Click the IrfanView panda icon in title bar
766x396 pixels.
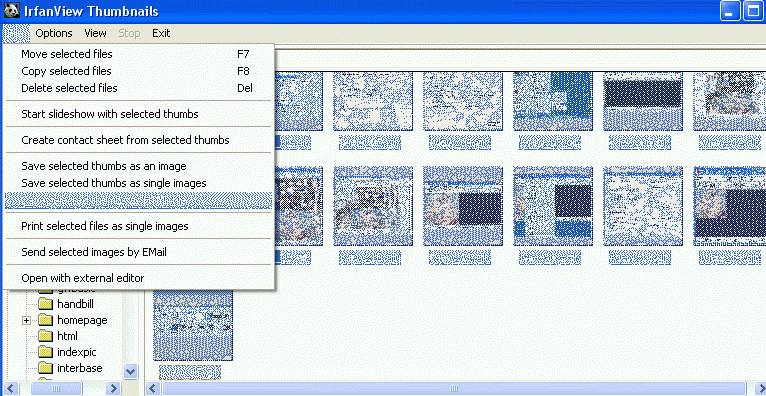click(x=11, y=10)
